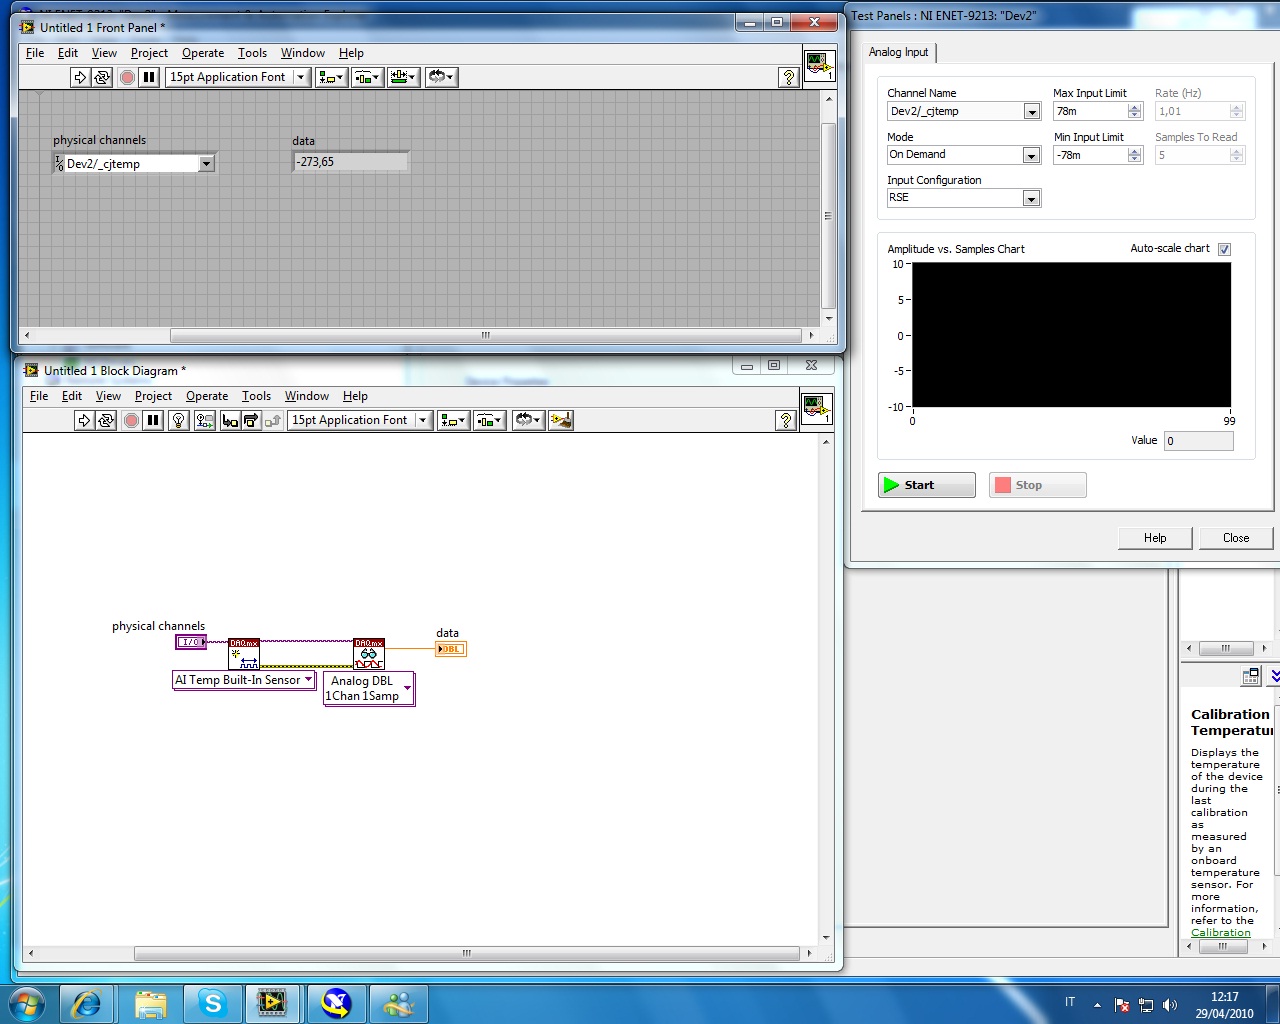
Task: Click Help button in Test Panel
Action: 1155,538
